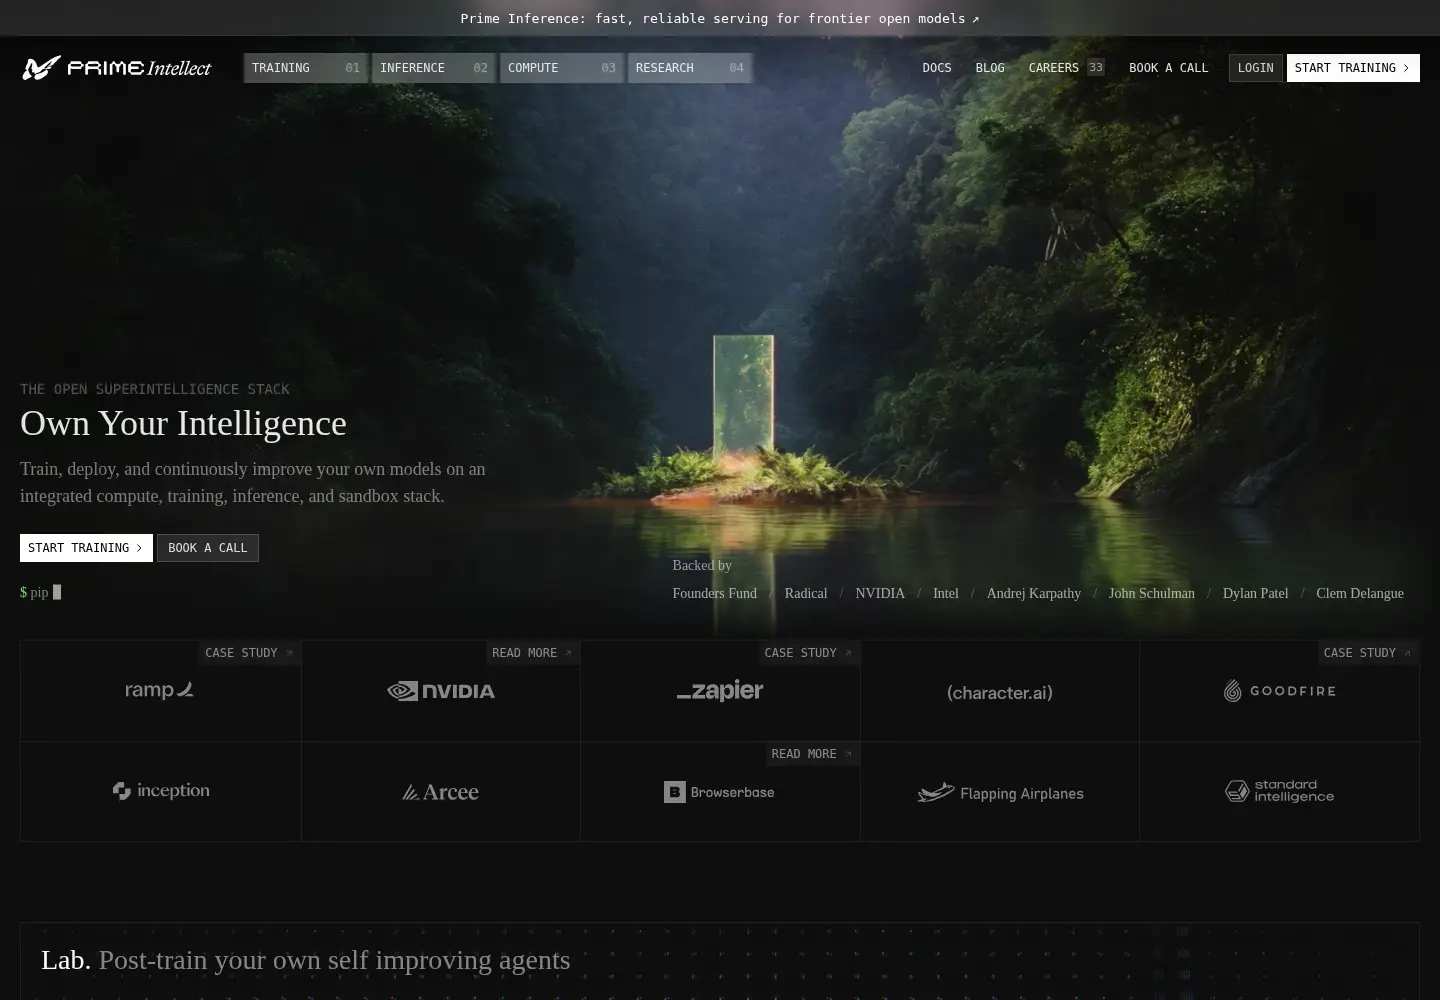Screen dimensions: 1440x1000
Task: Open the Training menu
Action: [306, 68]
